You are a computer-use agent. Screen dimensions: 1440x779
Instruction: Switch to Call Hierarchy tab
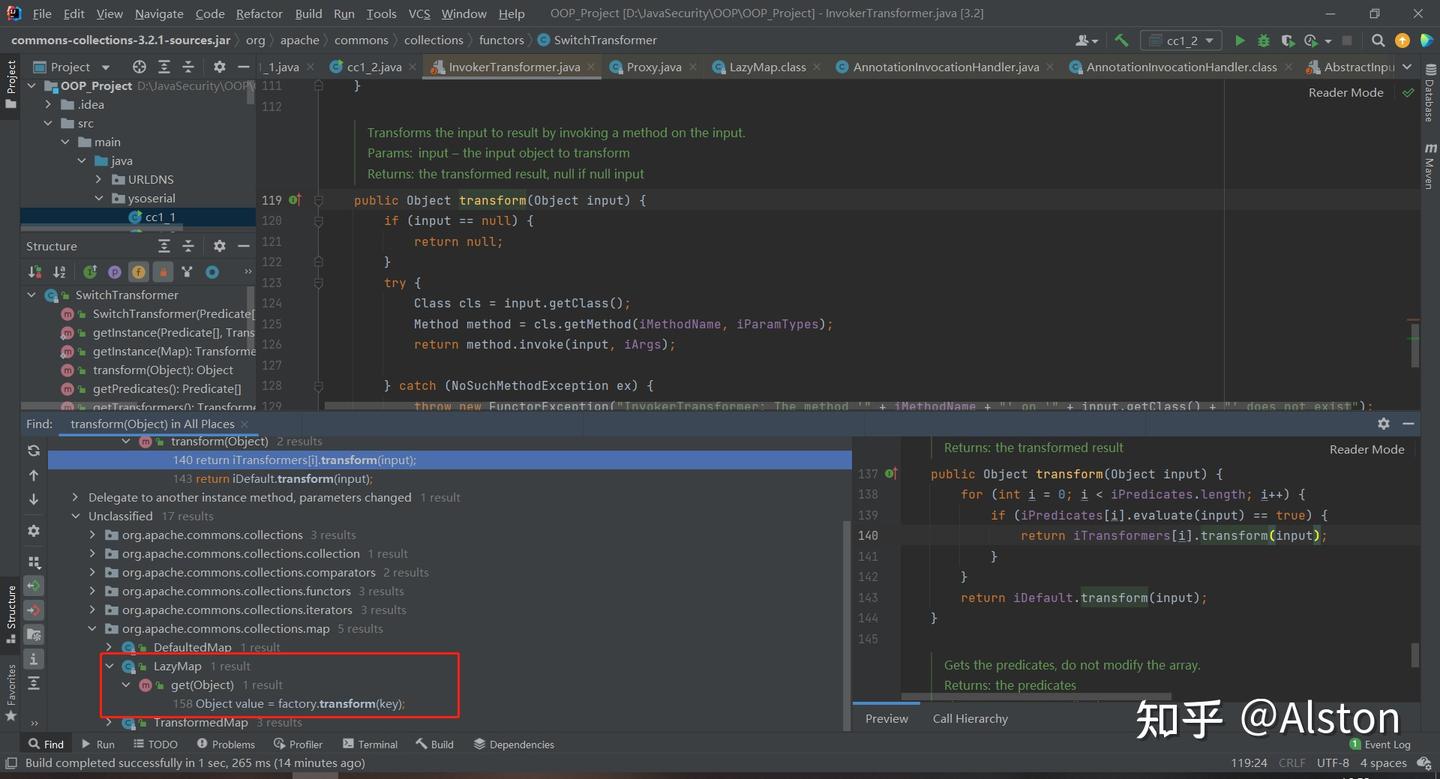click(970, 718)
